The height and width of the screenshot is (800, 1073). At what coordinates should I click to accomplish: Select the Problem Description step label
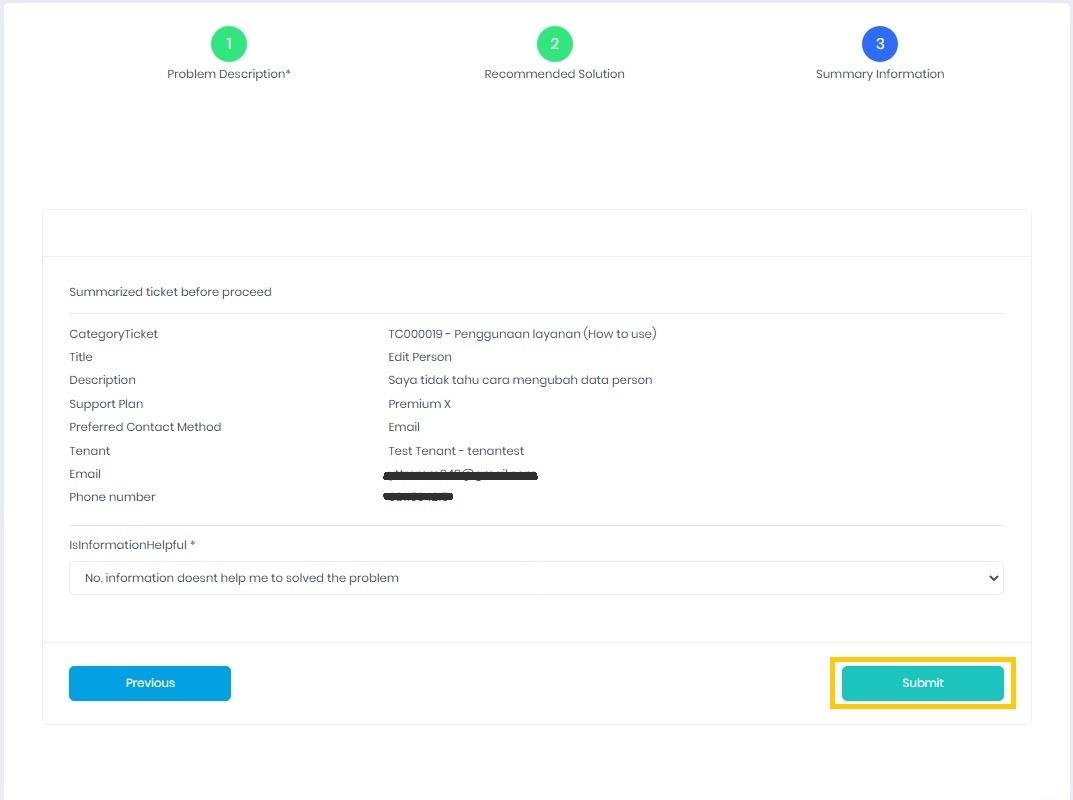pos(228,73)
